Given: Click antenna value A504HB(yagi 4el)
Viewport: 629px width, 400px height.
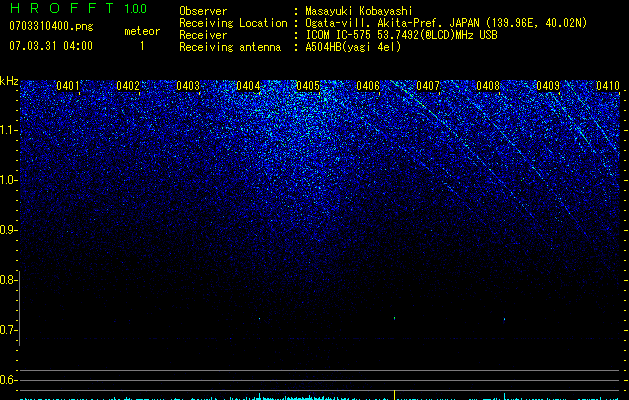Looking at the screenshot, I should 353,47.
